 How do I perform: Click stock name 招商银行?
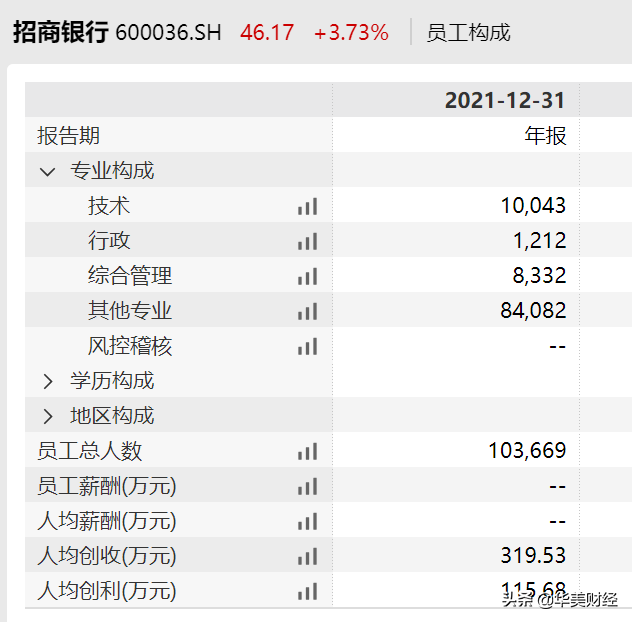[x=60, y=32]
